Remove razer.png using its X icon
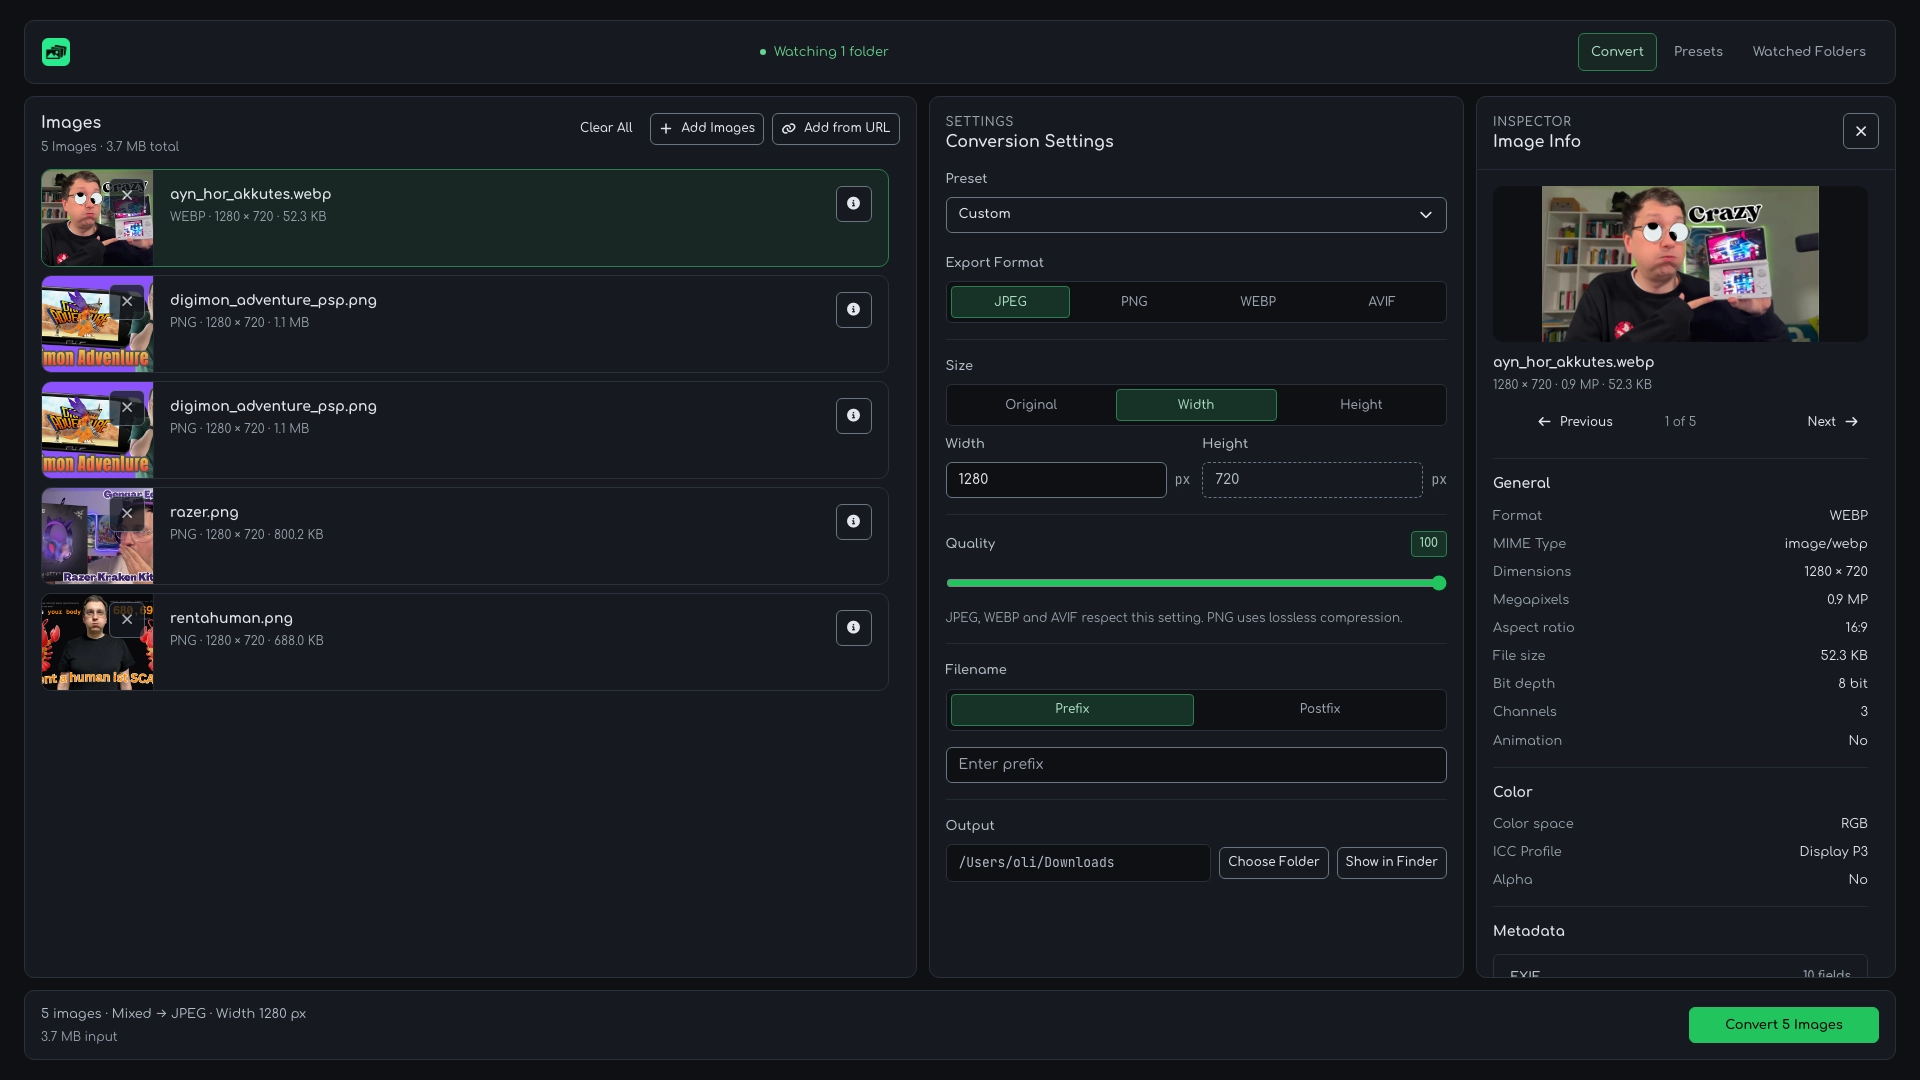Image resolution: width=1920 pixels, height=1080 pixels. click(127, 513)
